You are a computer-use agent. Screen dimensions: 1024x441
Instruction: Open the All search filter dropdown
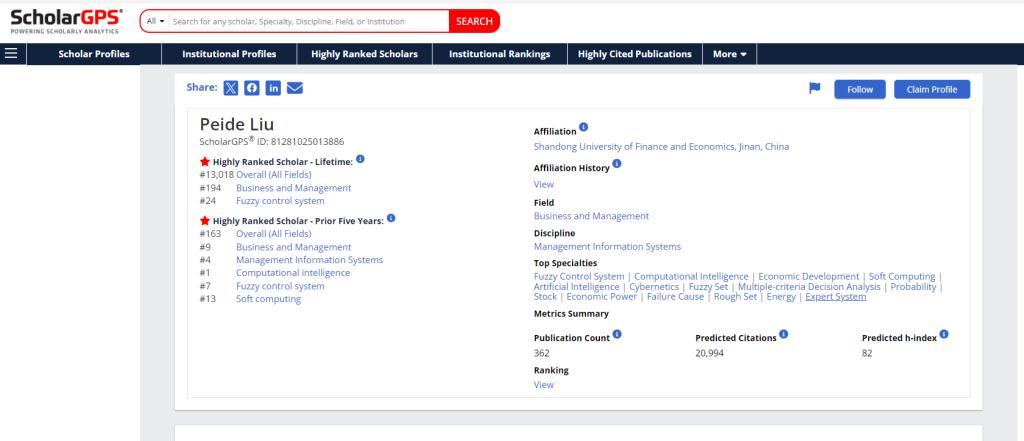155,21
